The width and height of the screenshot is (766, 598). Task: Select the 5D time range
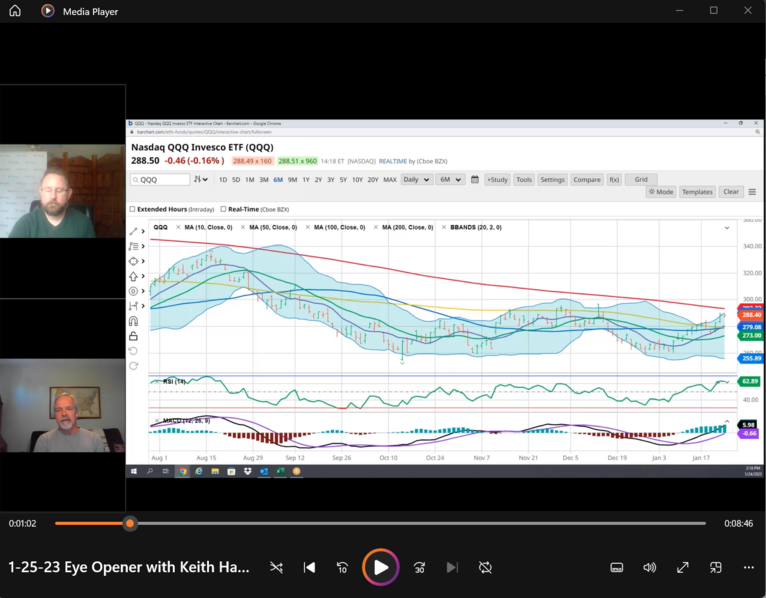(236, 180)
